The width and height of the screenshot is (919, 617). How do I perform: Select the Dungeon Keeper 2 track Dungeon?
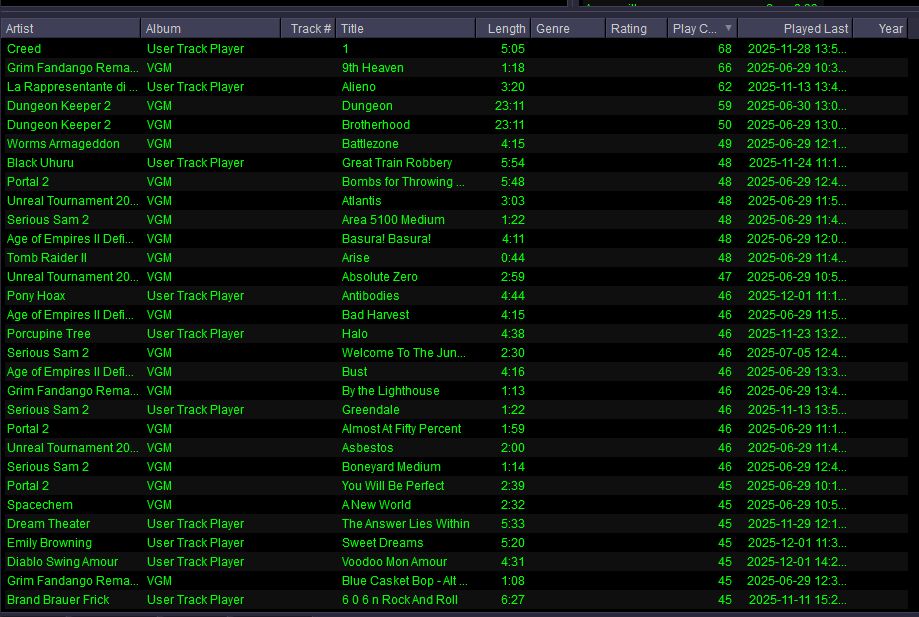(x=454, y=105)
